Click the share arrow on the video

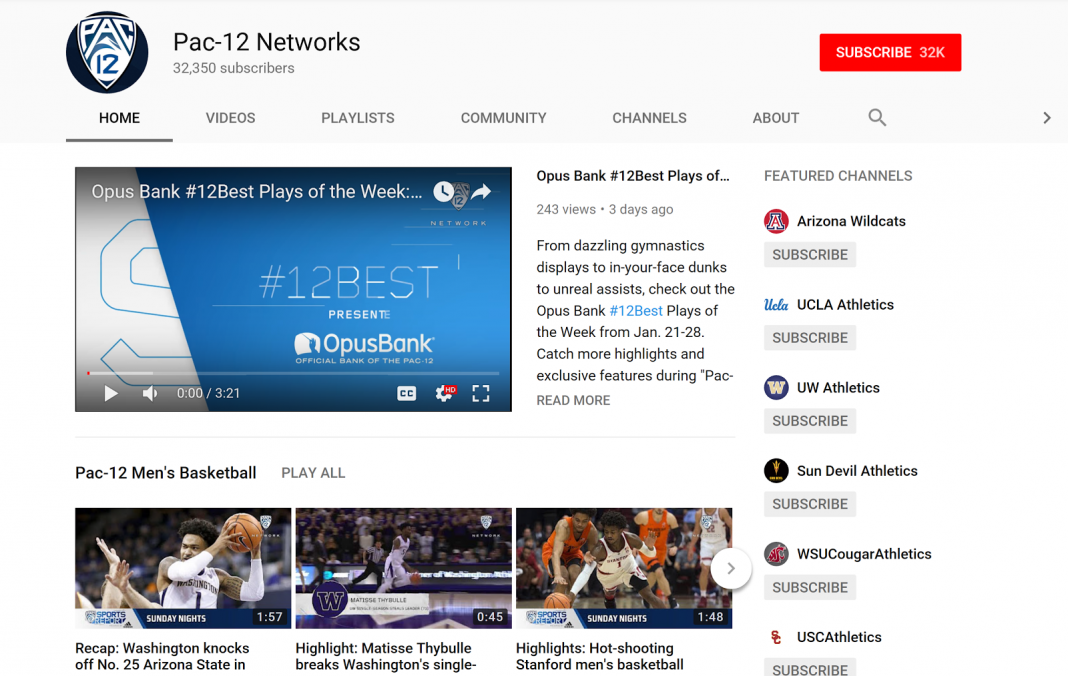(481, 191)
